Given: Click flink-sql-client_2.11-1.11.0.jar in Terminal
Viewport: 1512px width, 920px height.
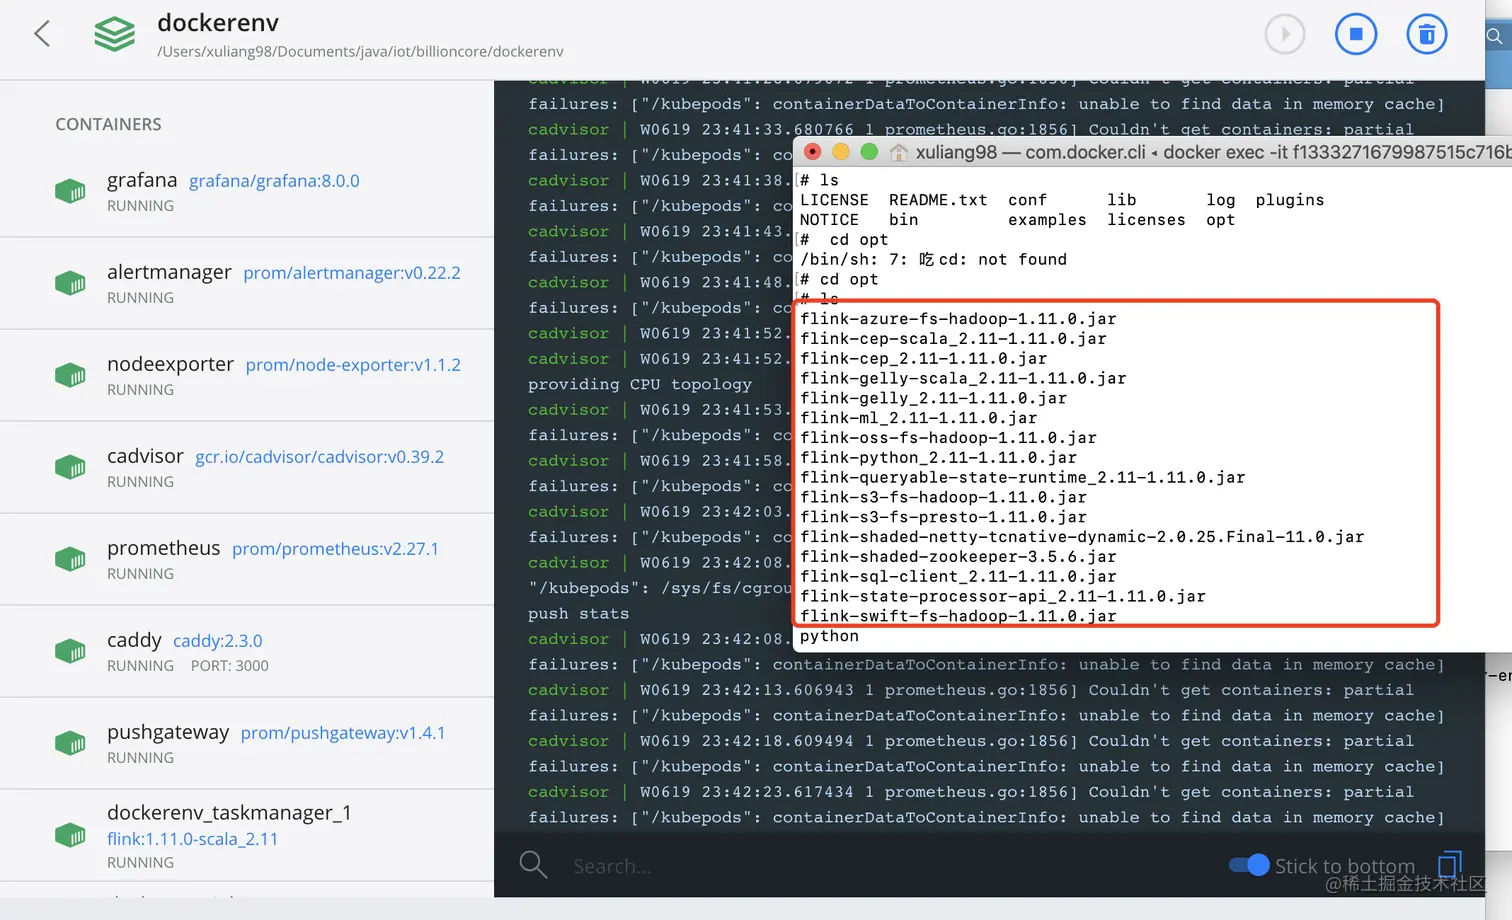Looking at the screenshot, I should coord(958,577).
